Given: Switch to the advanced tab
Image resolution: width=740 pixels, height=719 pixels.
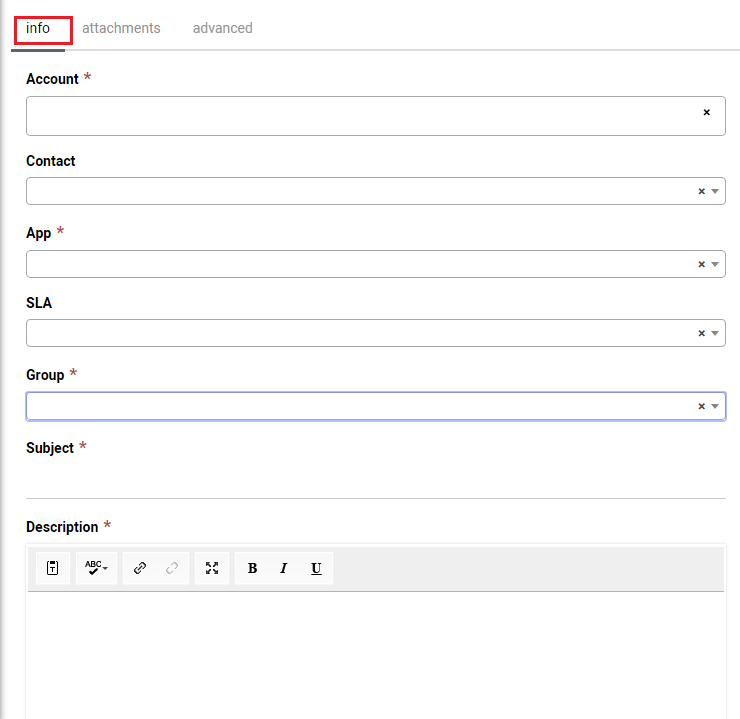Looking at the screenshot, I should pos(222,28).
